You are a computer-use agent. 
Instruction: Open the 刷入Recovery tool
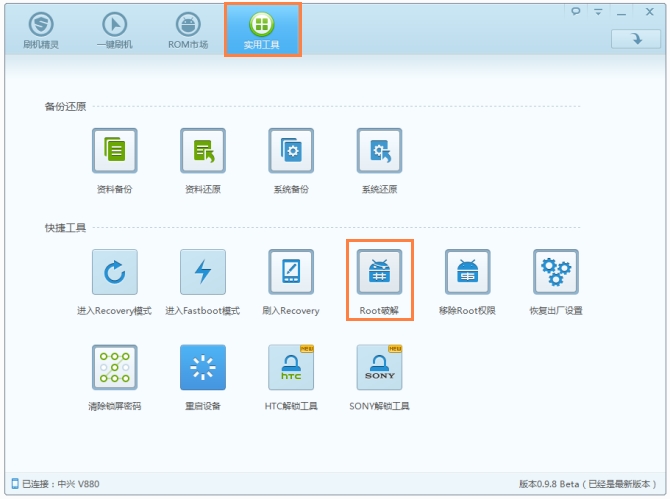coord(291,272)
